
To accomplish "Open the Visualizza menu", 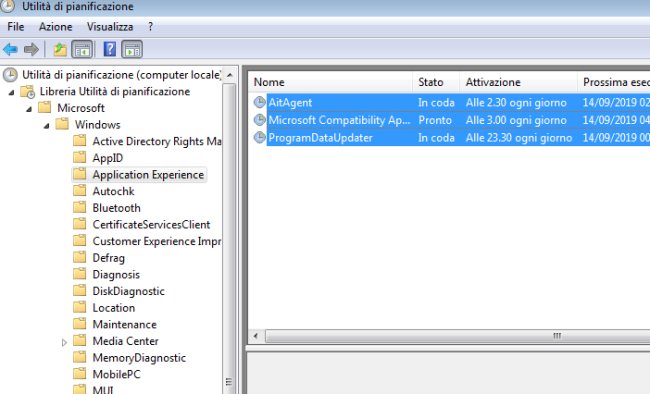I will pos(110,27).
